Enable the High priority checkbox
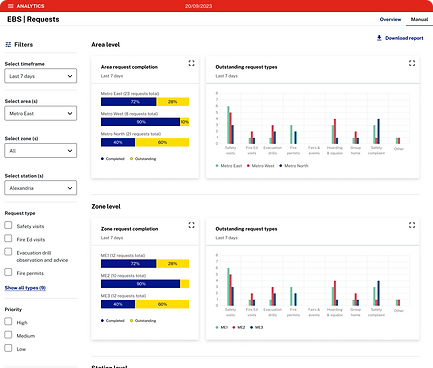 8,322
